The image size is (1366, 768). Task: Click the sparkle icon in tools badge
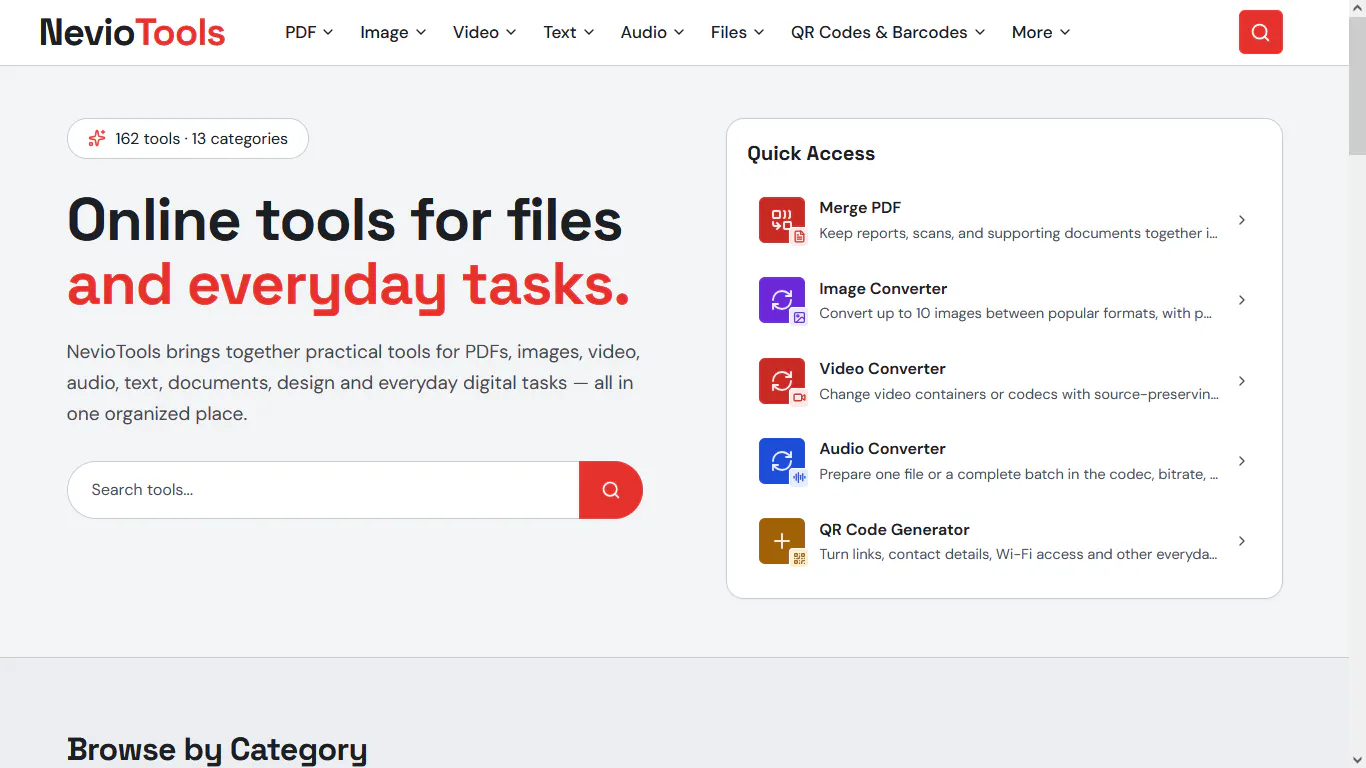click(97, 139)
